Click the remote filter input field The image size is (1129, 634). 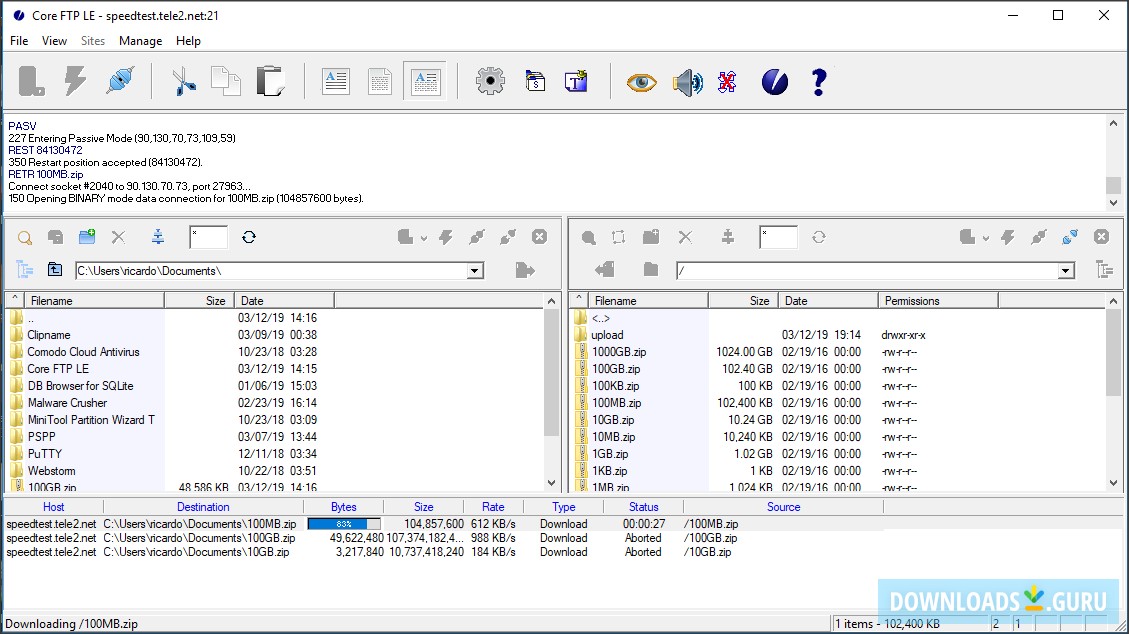coord(778,237)
